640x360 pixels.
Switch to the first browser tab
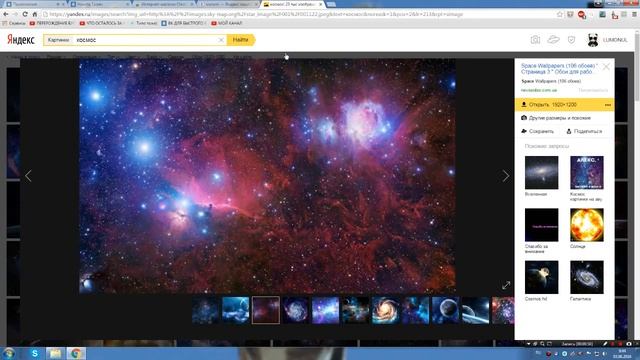pyautogui.click(x=34, y=4)
